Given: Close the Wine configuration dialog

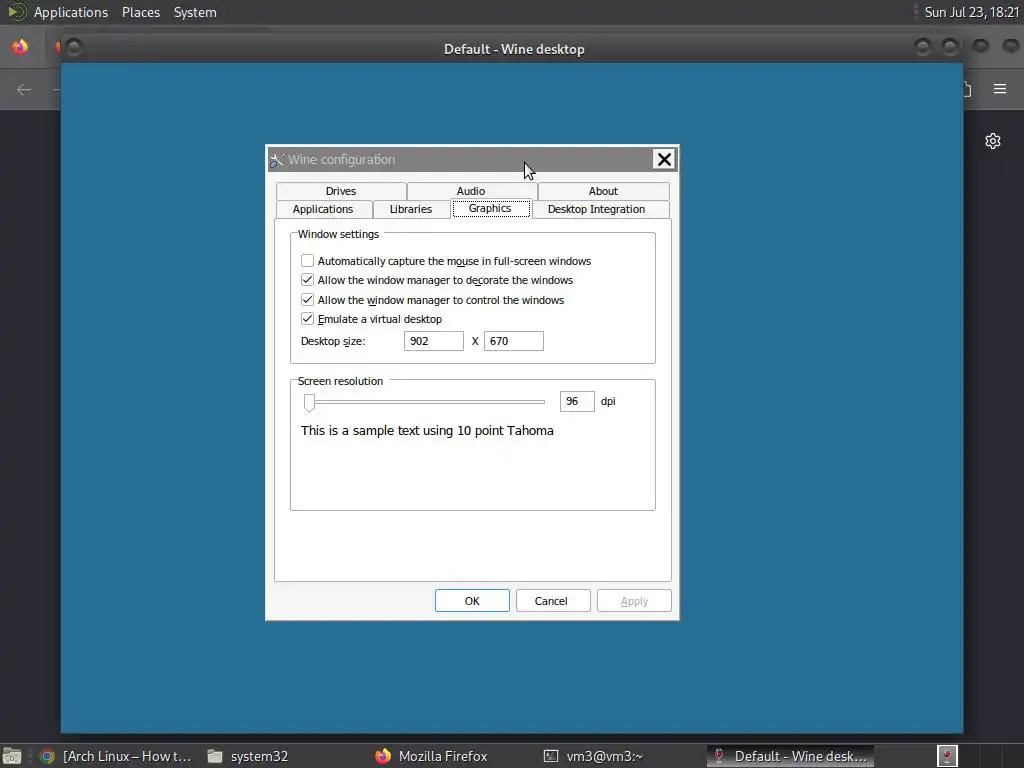Looking at the screenshot, I should 664,159.
